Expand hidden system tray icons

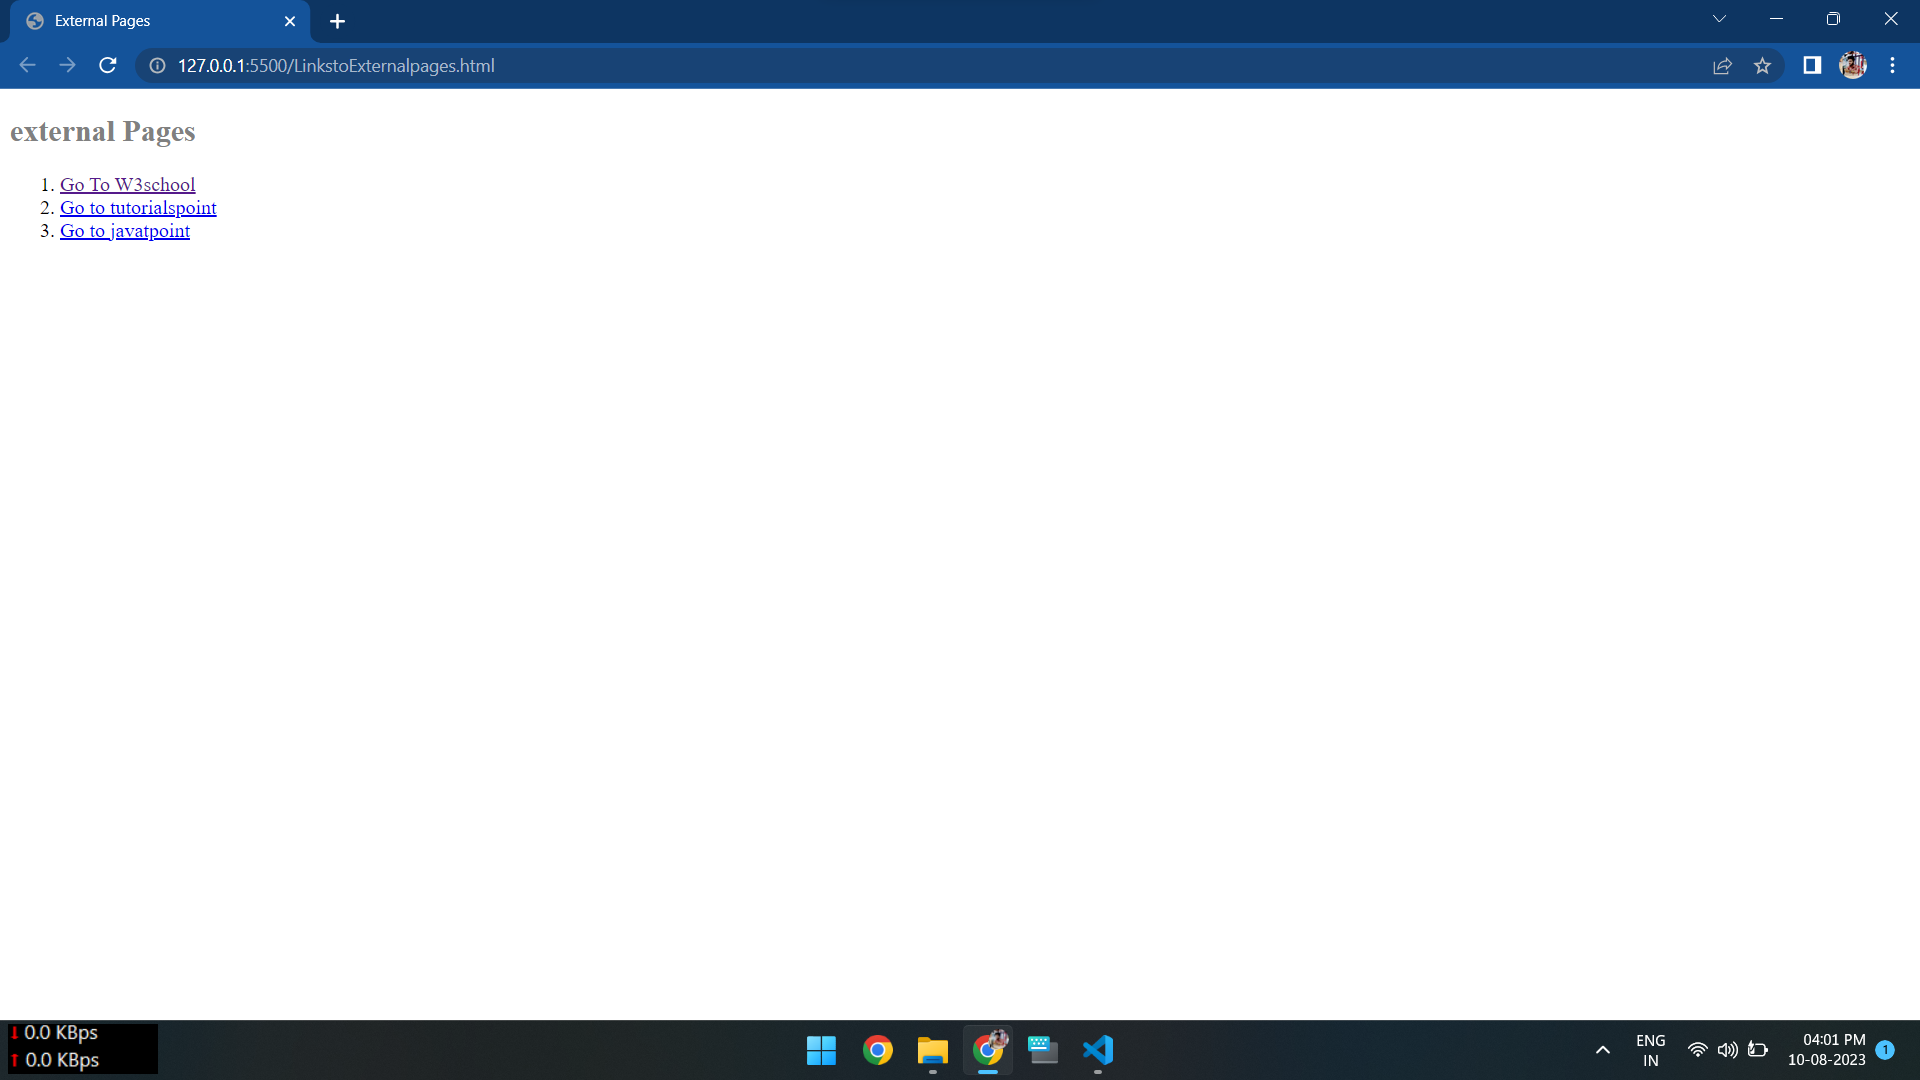click(1601, 1050)
